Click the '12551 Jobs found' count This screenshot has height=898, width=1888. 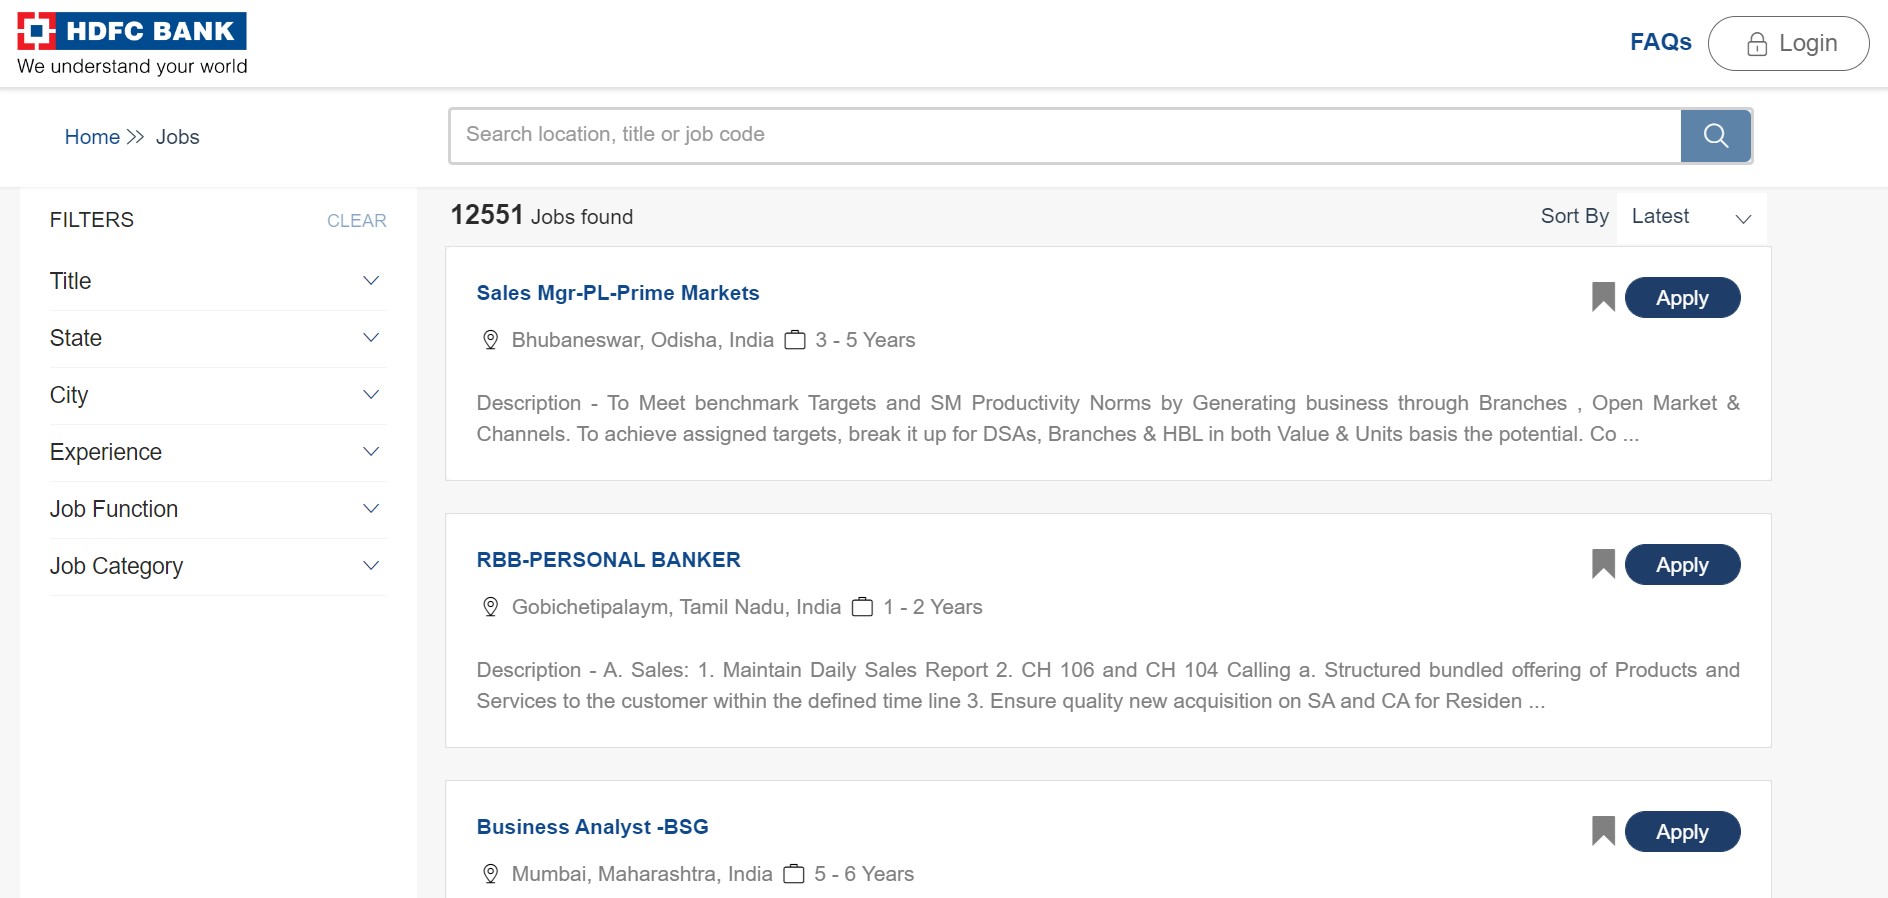[x=541, y=216]
